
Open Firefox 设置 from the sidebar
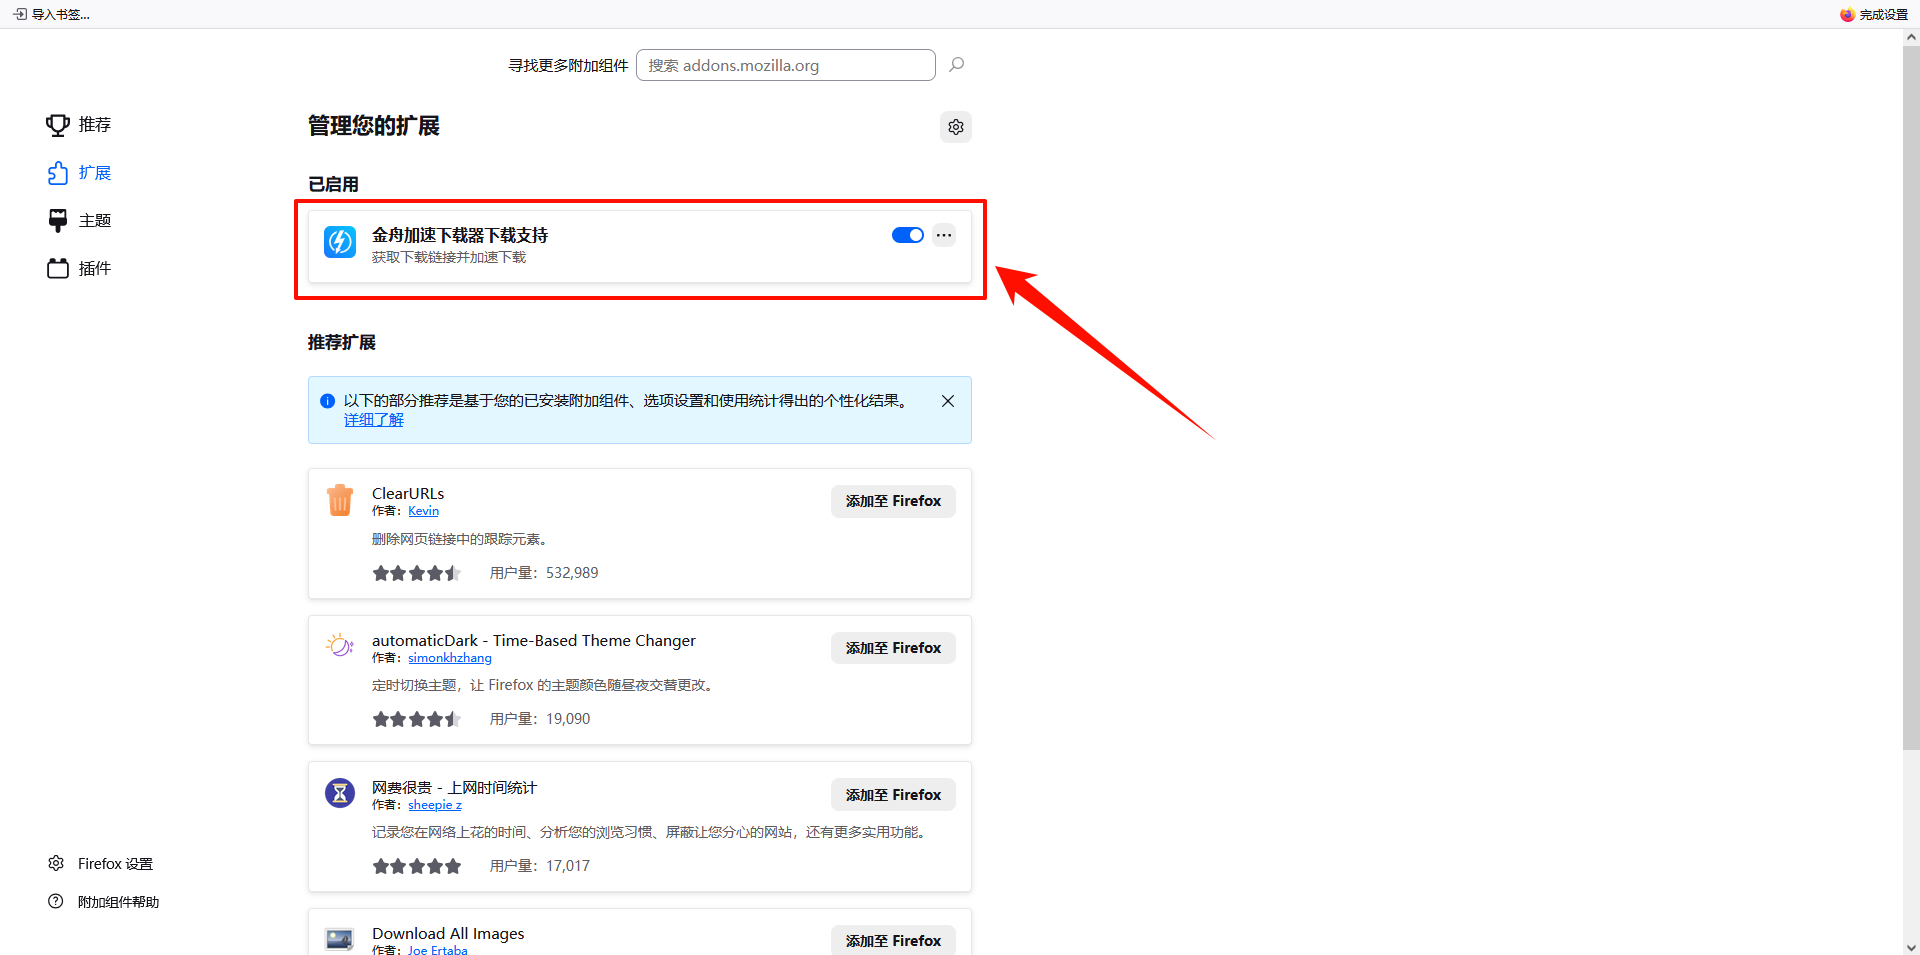pyautogui.click(x=101, y=864)
